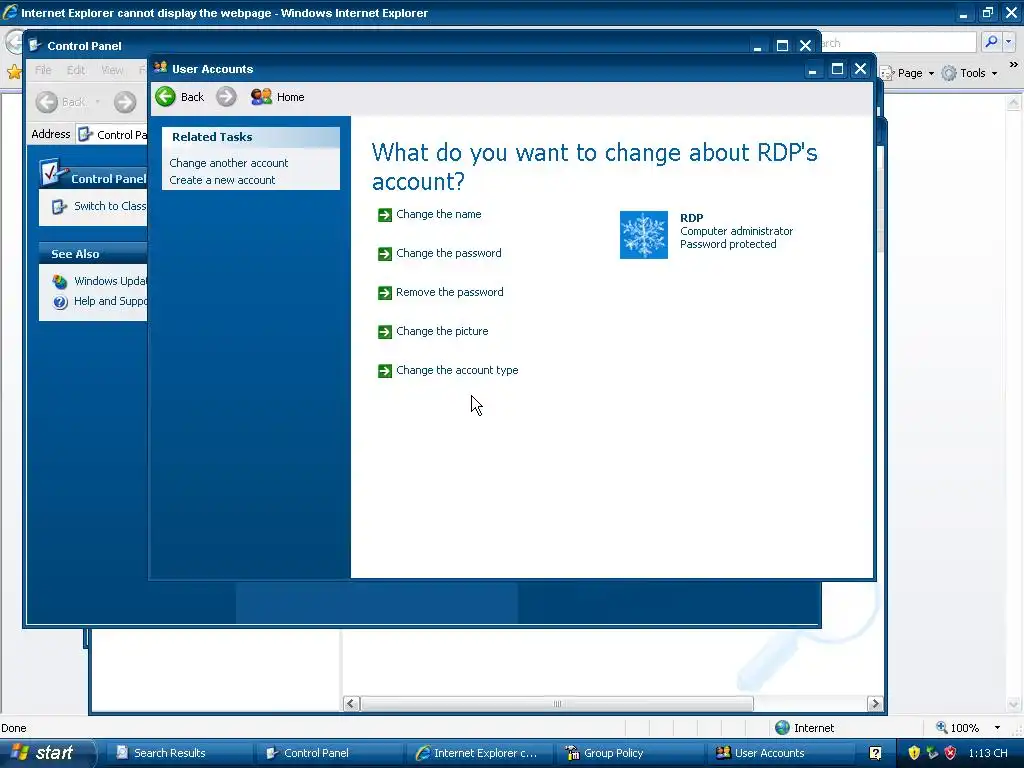Open Change the account type link
The image size is (1024, 768).
pyautogui.click(x=457, y=370)
